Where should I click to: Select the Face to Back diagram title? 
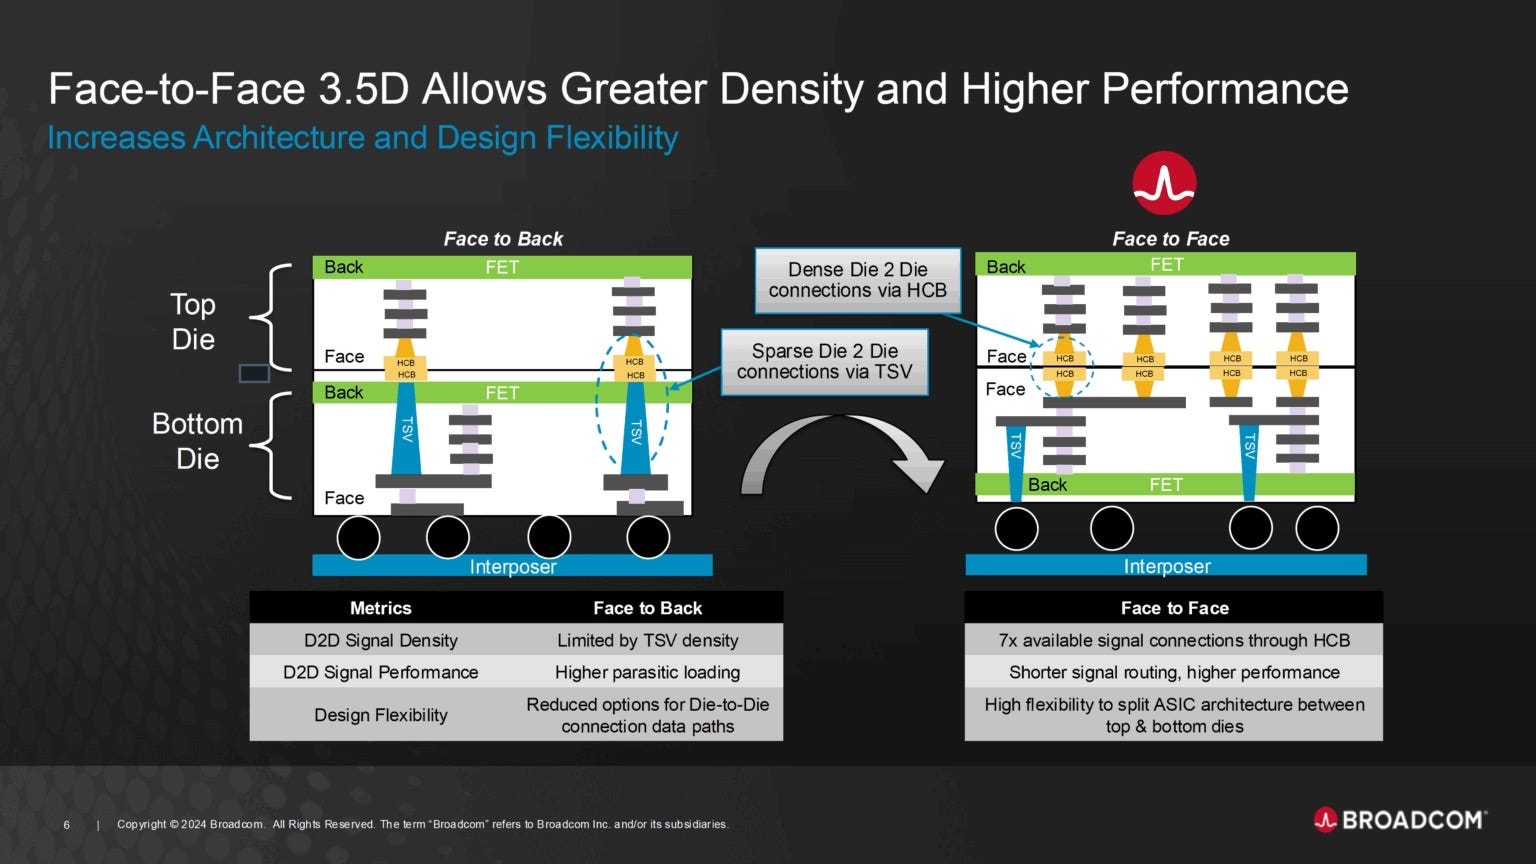coord(503,239)
